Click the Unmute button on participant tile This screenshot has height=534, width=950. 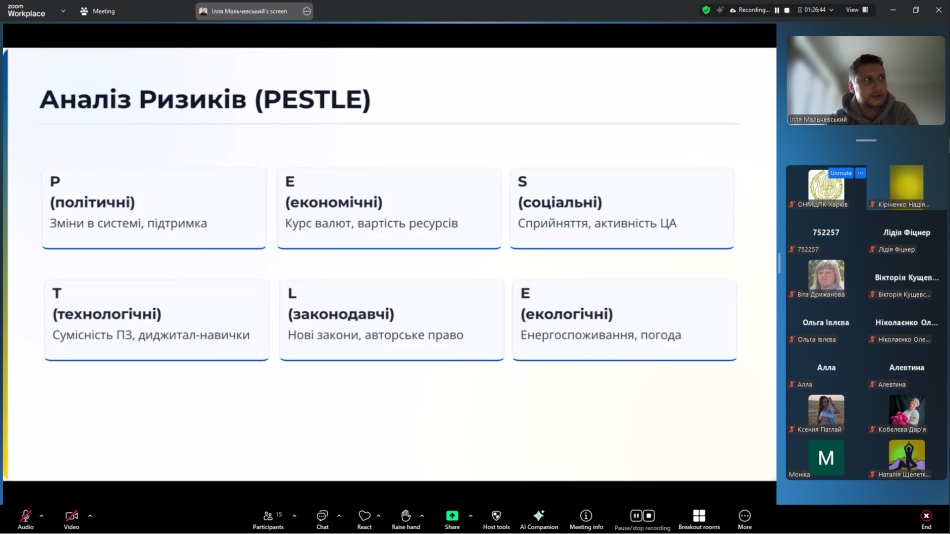[841, 173]
